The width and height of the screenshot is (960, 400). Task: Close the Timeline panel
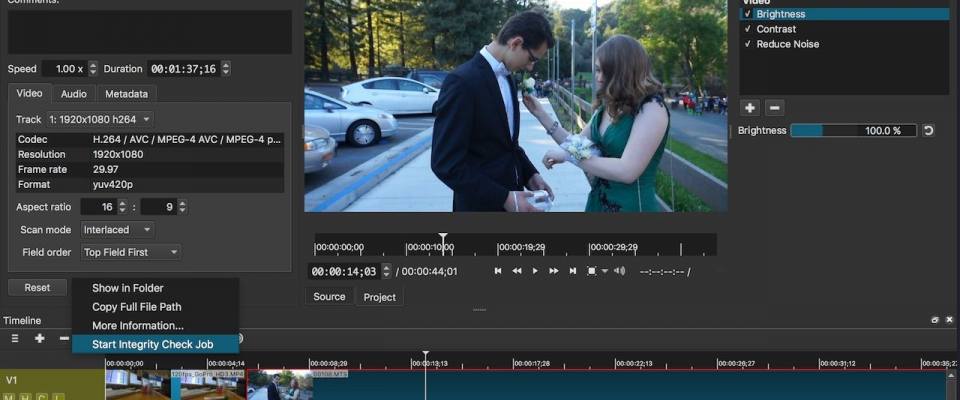point(950,320)
